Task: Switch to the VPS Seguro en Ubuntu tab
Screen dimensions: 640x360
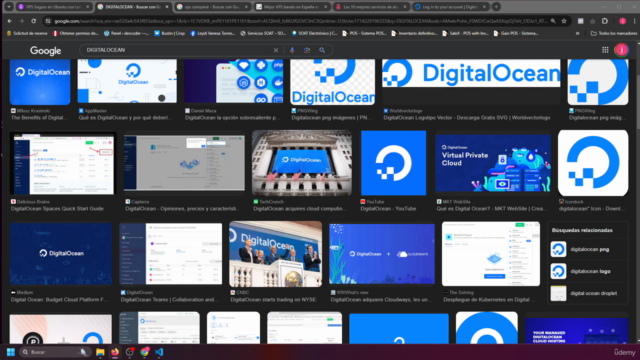Action: point(54,7)
